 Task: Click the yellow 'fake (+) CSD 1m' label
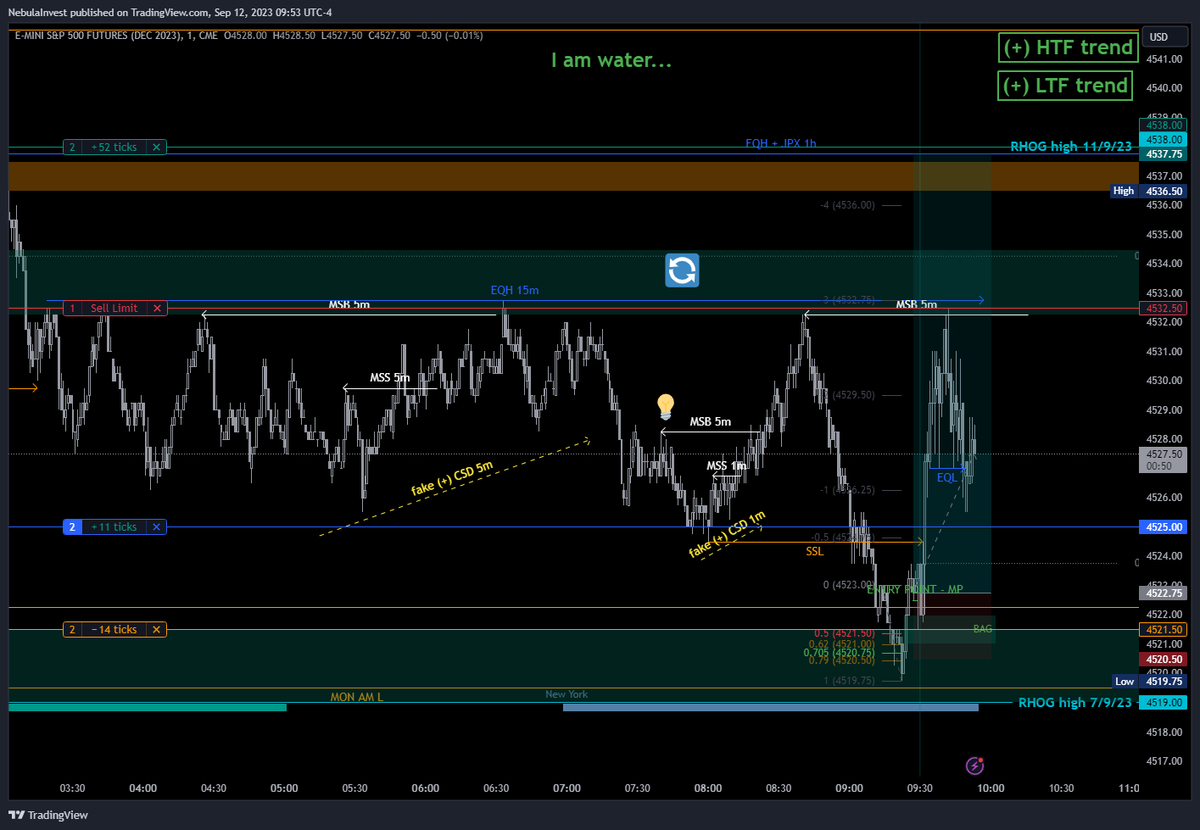point(727,534)
